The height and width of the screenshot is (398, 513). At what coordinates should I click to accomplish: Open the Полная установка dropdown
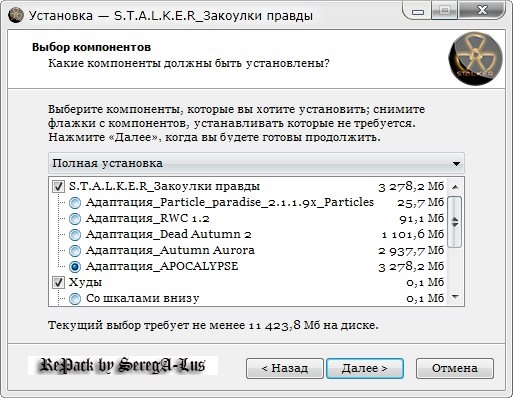pyautogui.click(x=256, y=163)
